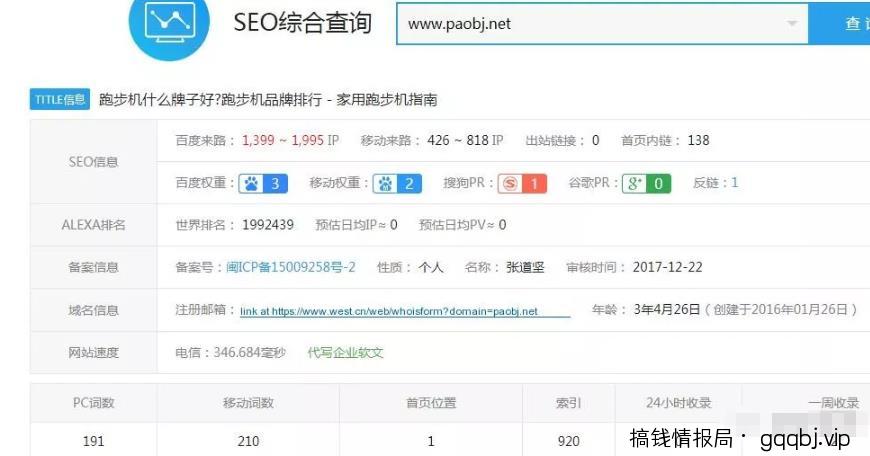Click the blue 查询 search button
870x456 pixels.
839,23
